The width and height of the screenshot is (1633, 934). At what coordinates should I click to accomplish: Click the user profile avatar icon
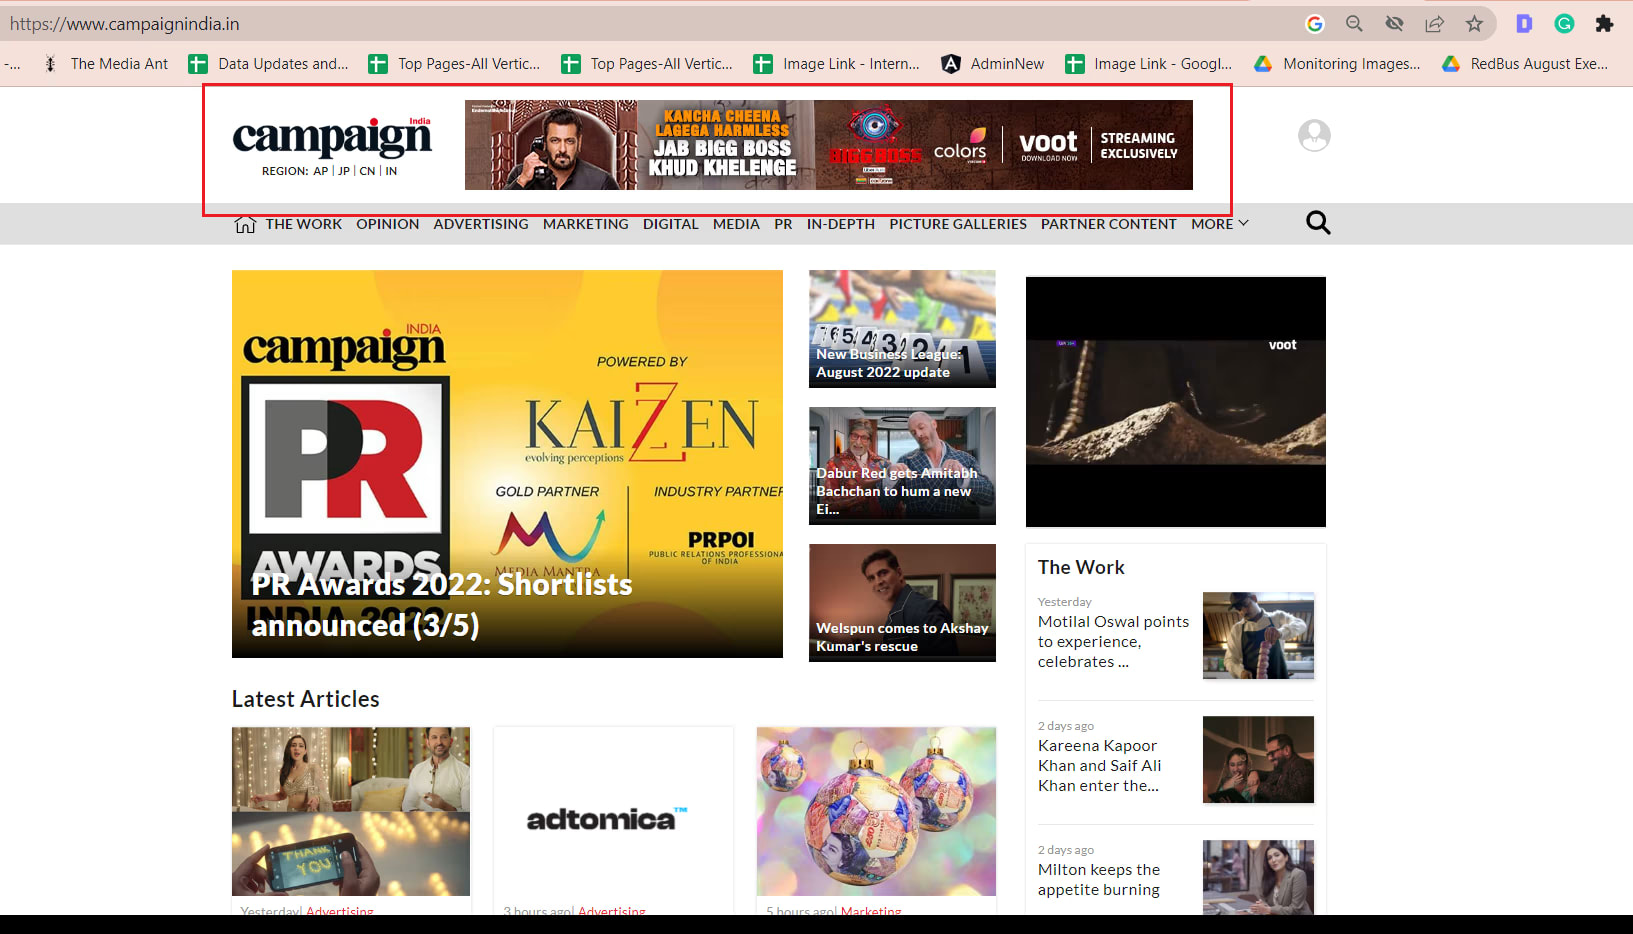click(1314, 135)
